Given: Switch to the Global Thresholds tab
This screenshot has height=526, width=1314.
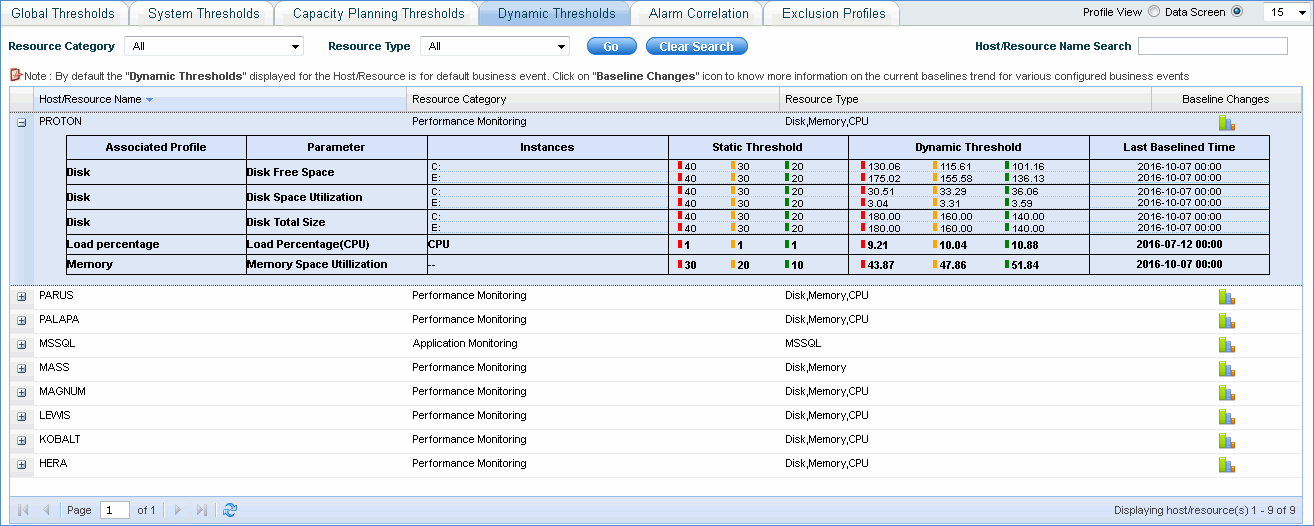Looking at the screenshot, I should tap(63, 14).
